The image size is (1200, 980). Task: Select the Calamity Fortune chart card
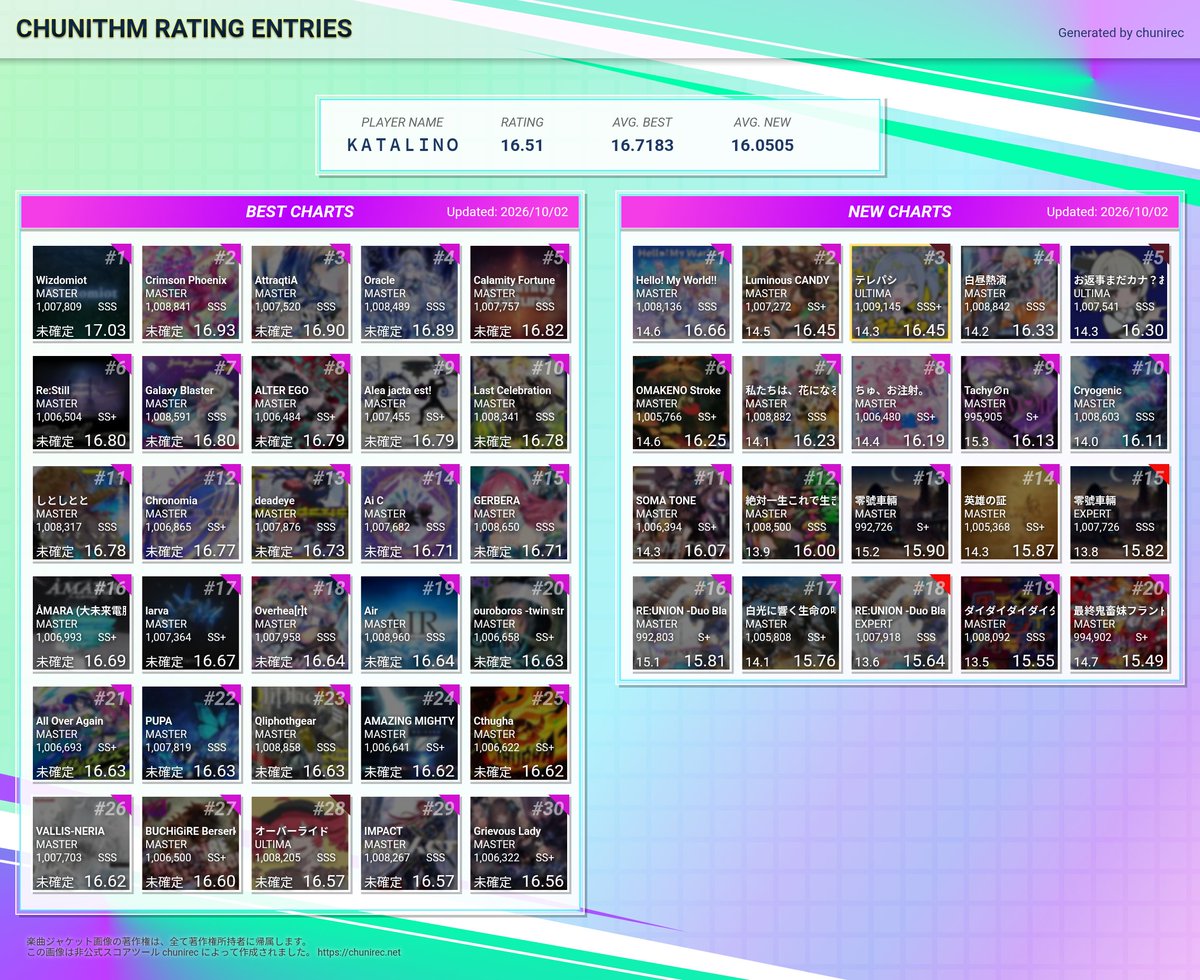(x=520, y=293)
